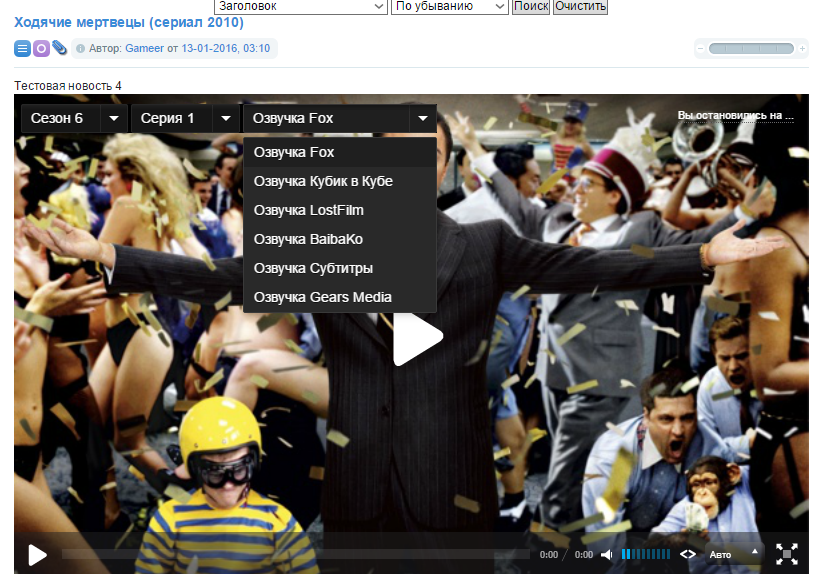
Task: Click the Очистить button
Action: tap(581, 7)
